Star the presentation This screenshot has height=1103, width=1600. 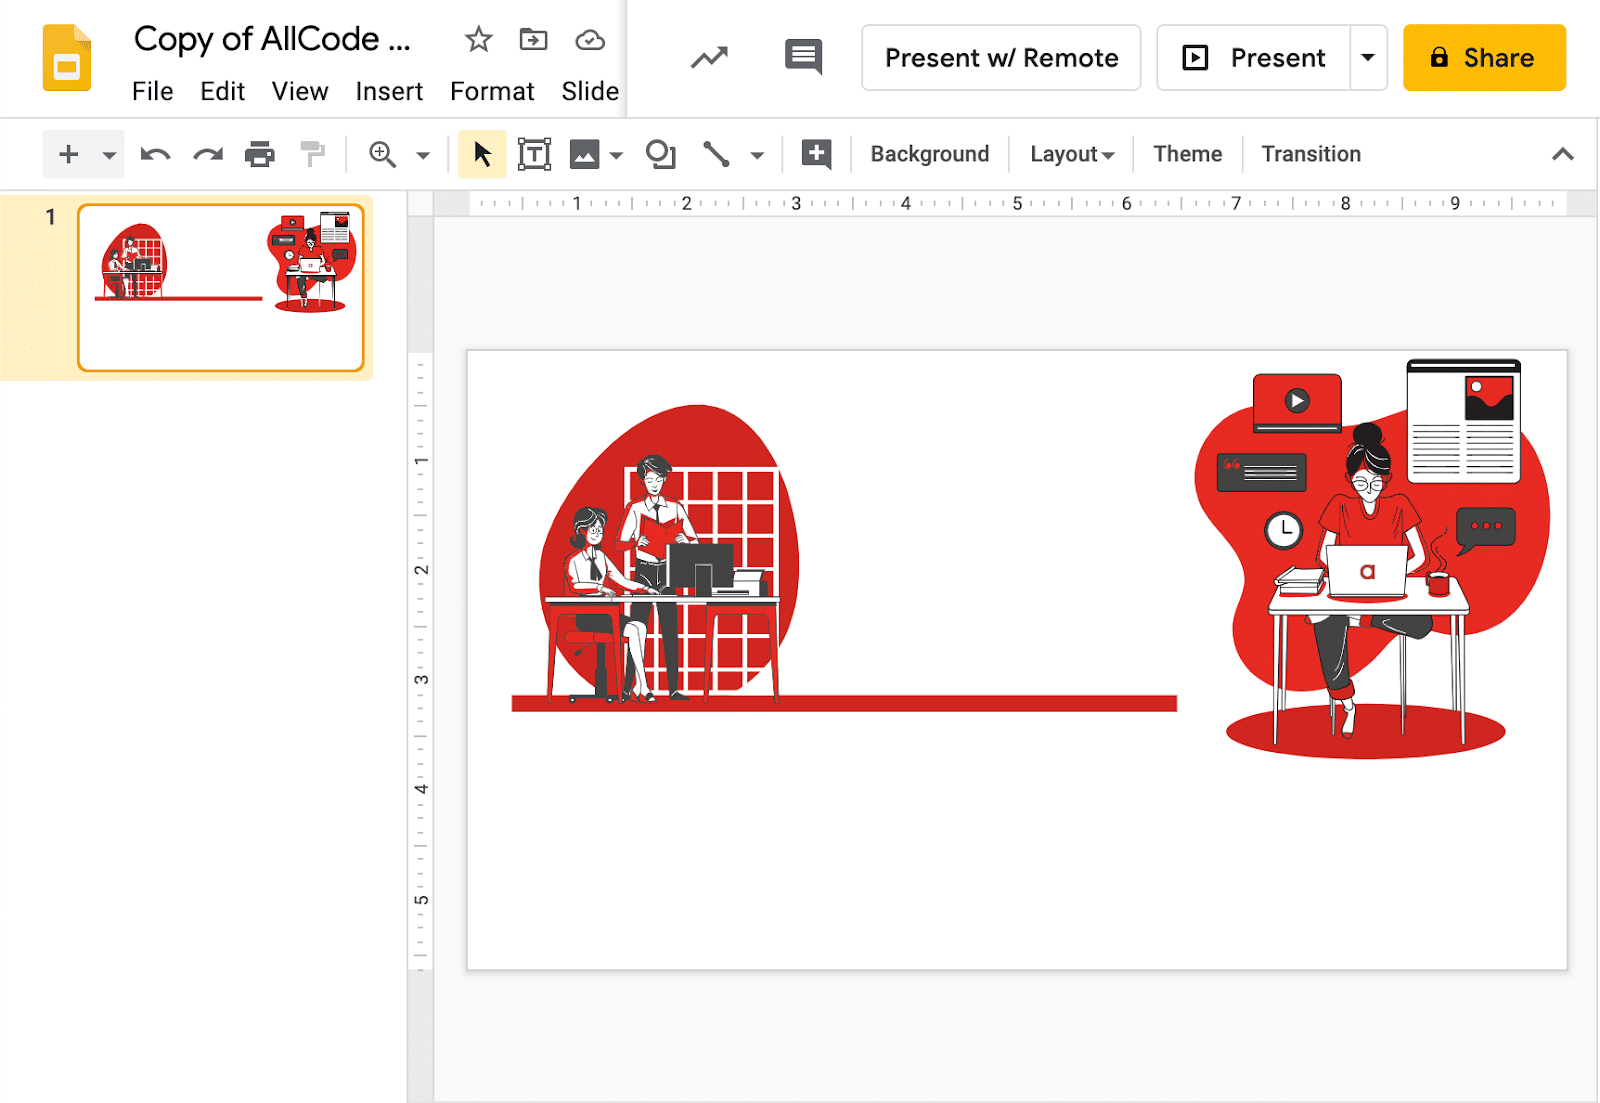[x=477, y=39]
